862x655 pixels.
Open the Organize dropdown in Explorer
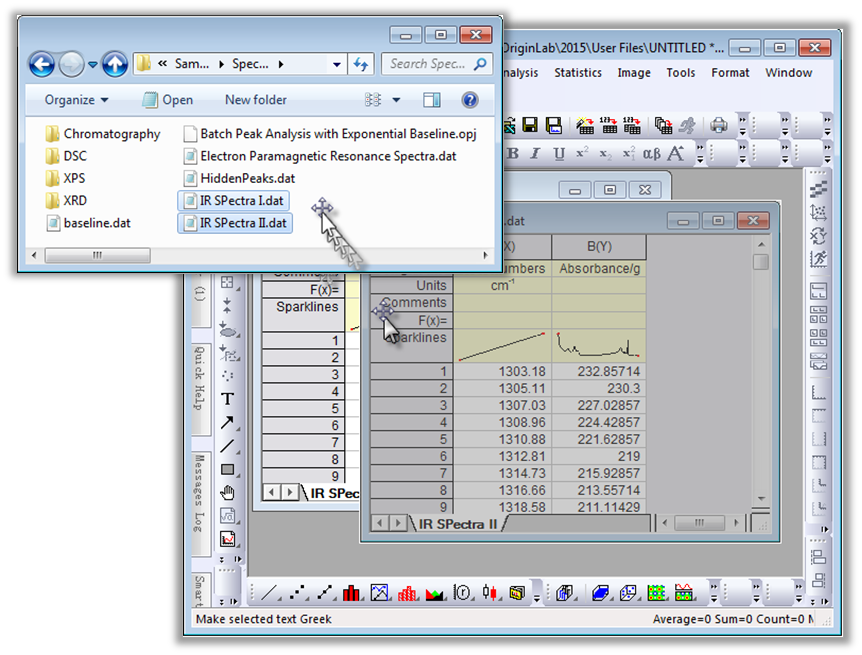click(x=76, y=100)
